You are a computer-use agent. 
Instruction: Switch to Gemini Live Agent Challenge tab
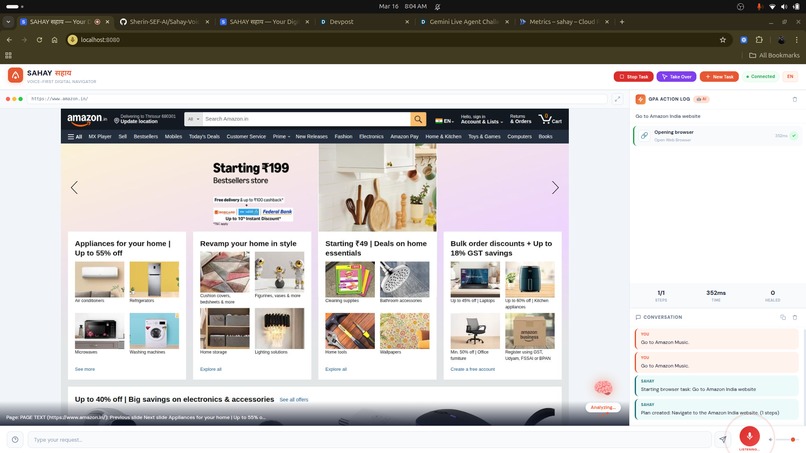[463, 22]
